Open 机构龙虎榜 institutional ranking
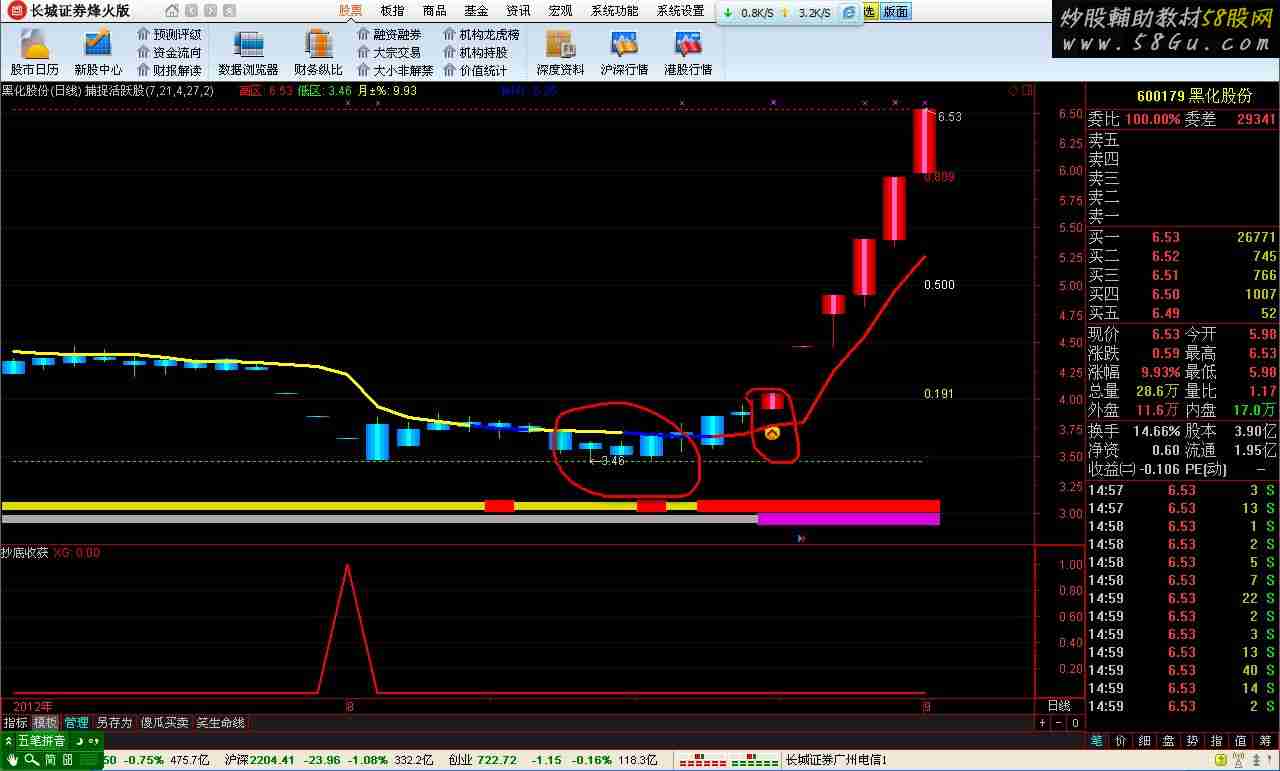The height and width of the screenshot is (771, 1280). pyautogui.click(x=482, y=34)
